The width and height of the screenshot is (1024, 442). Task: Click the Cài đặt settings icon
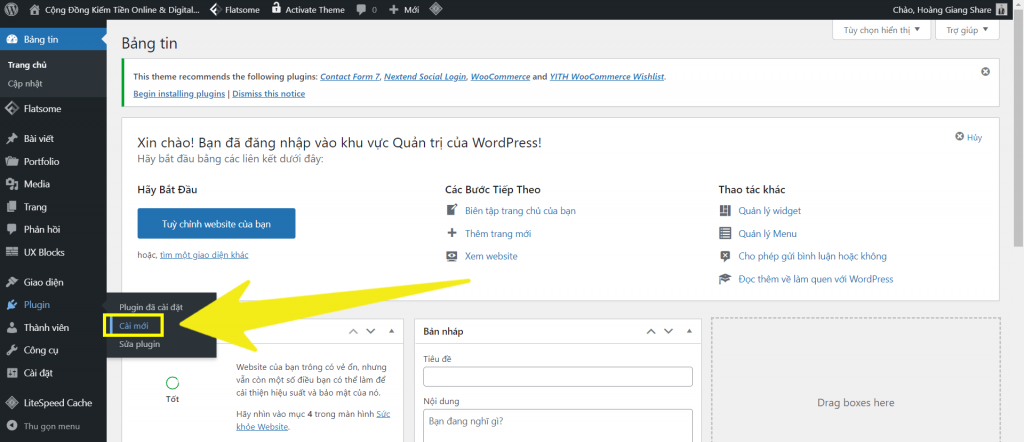pos(12,373)
